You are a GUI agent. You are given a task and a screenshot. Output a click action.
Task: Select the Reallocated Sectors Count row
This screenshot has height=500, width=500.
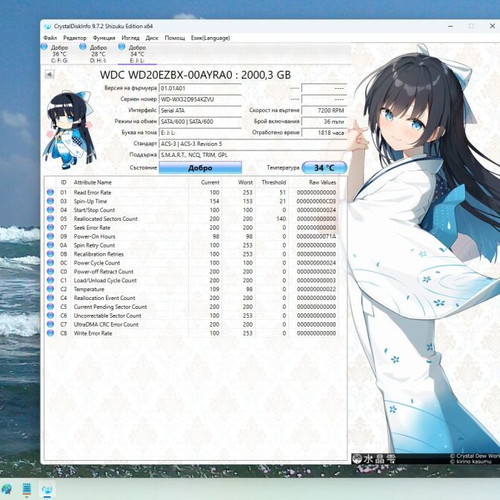coord(192,219)
